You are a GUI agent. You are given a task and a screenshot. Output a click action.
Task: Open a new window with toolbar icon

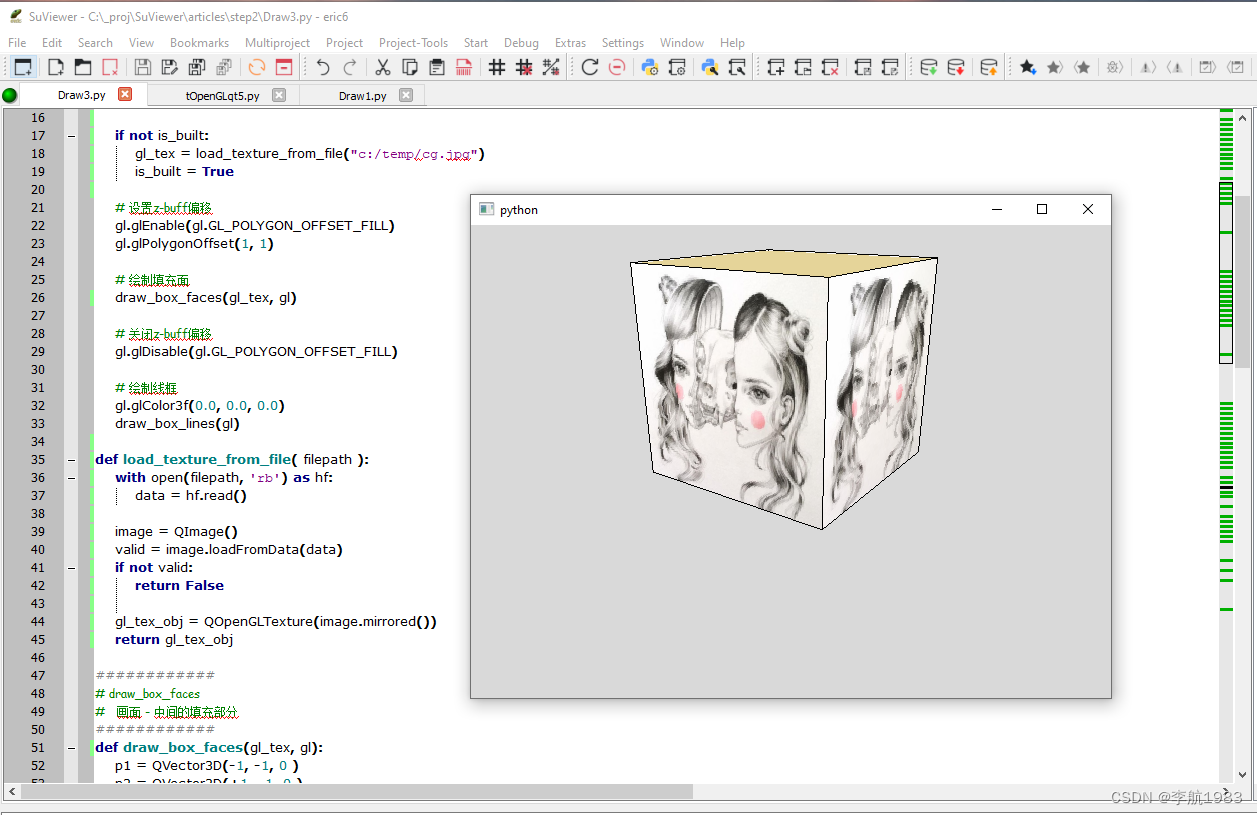23,67
